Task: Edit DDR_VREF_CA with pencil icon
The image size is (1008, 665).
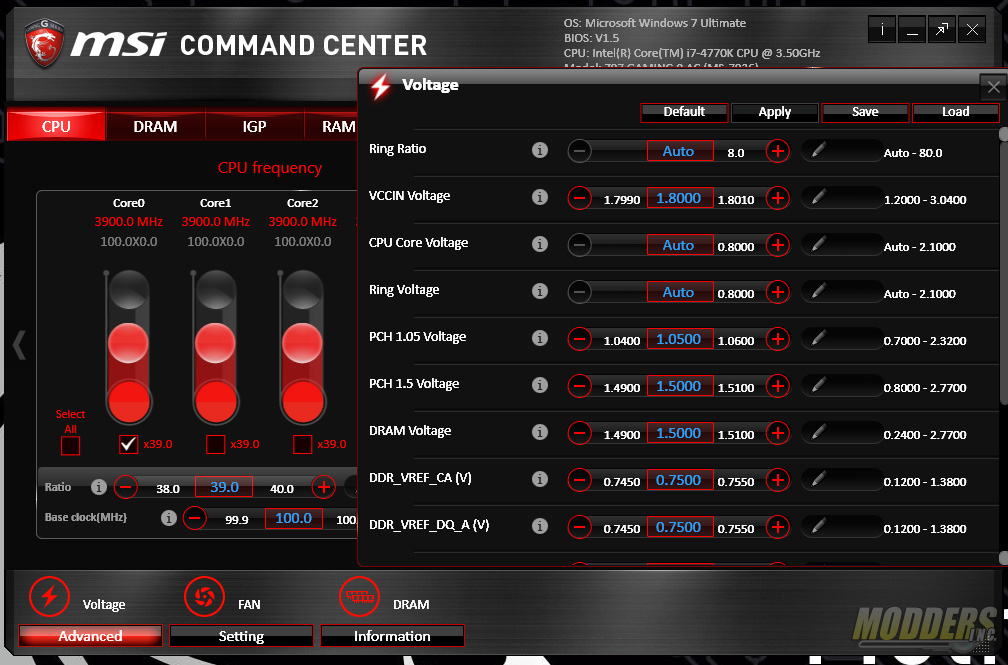Action: pos(818,479)
